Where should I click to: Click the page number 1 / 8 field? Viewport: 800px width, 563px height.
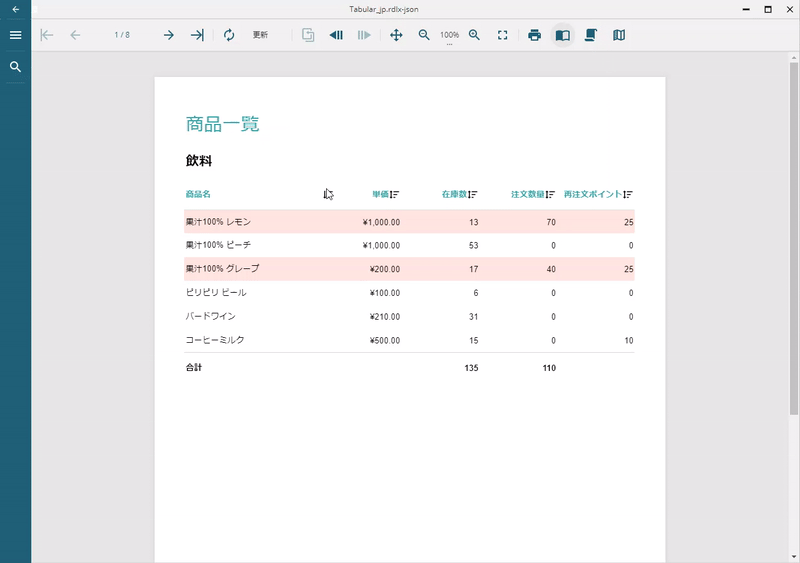click(x=122, y=35)
